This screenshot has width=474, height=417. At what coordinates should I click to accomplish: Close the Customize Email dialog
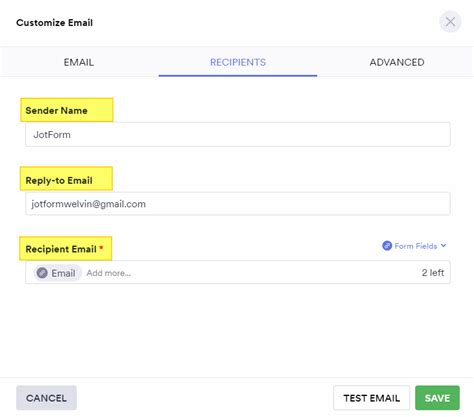450,22
